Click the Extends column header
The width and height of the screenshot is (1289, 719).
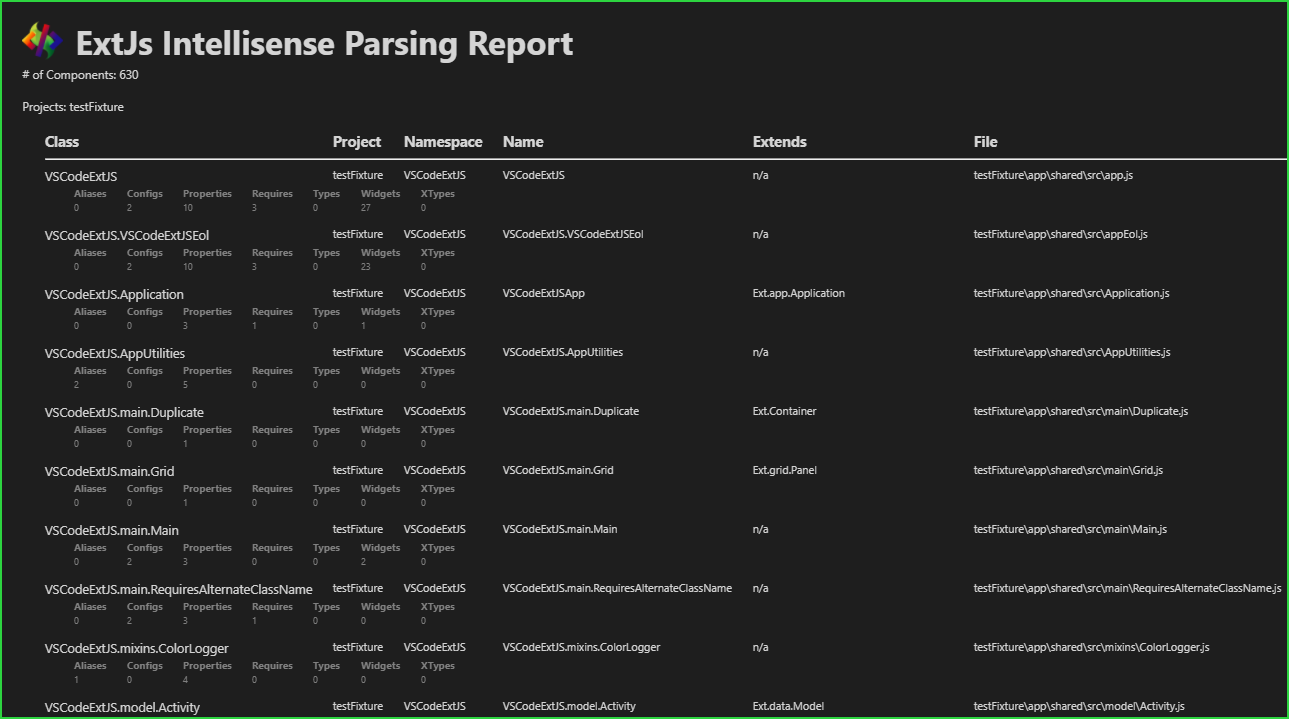tap(780, 142)
